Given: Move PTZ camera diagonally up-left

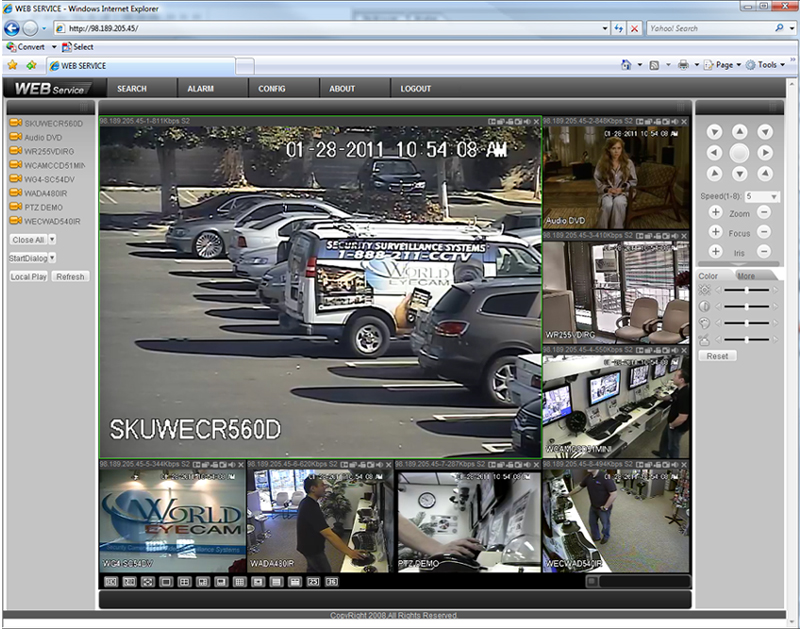Looking at the screenshot, I should pos(714,132).
